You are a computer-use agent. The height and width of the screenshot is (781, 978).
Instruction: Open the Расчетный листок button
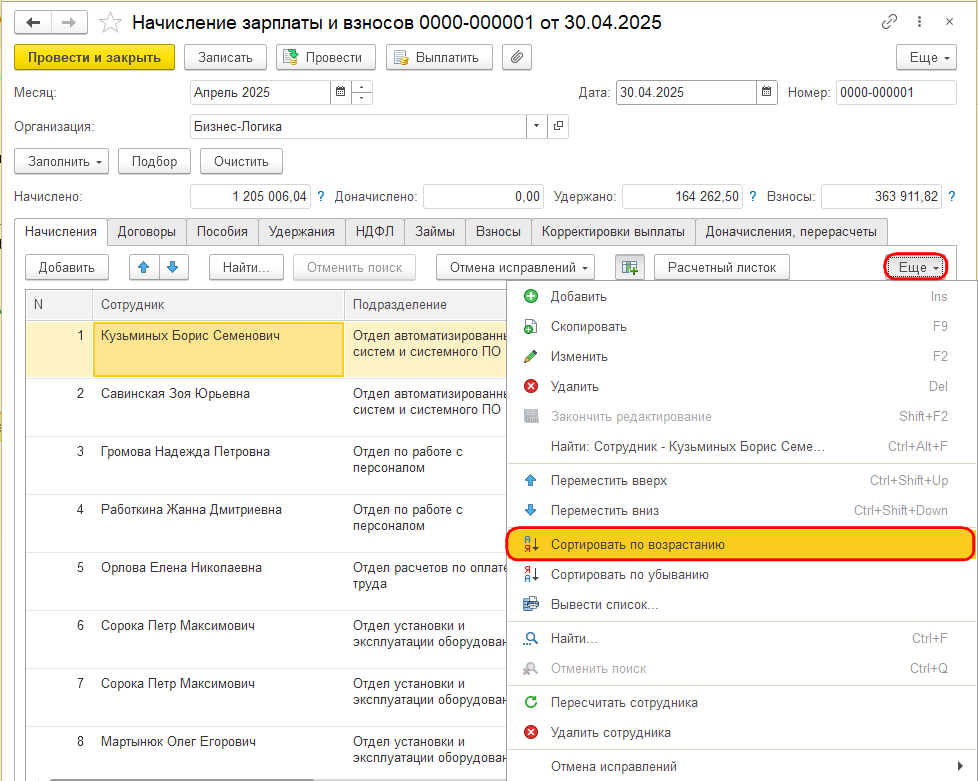click(x=722, y=268)
